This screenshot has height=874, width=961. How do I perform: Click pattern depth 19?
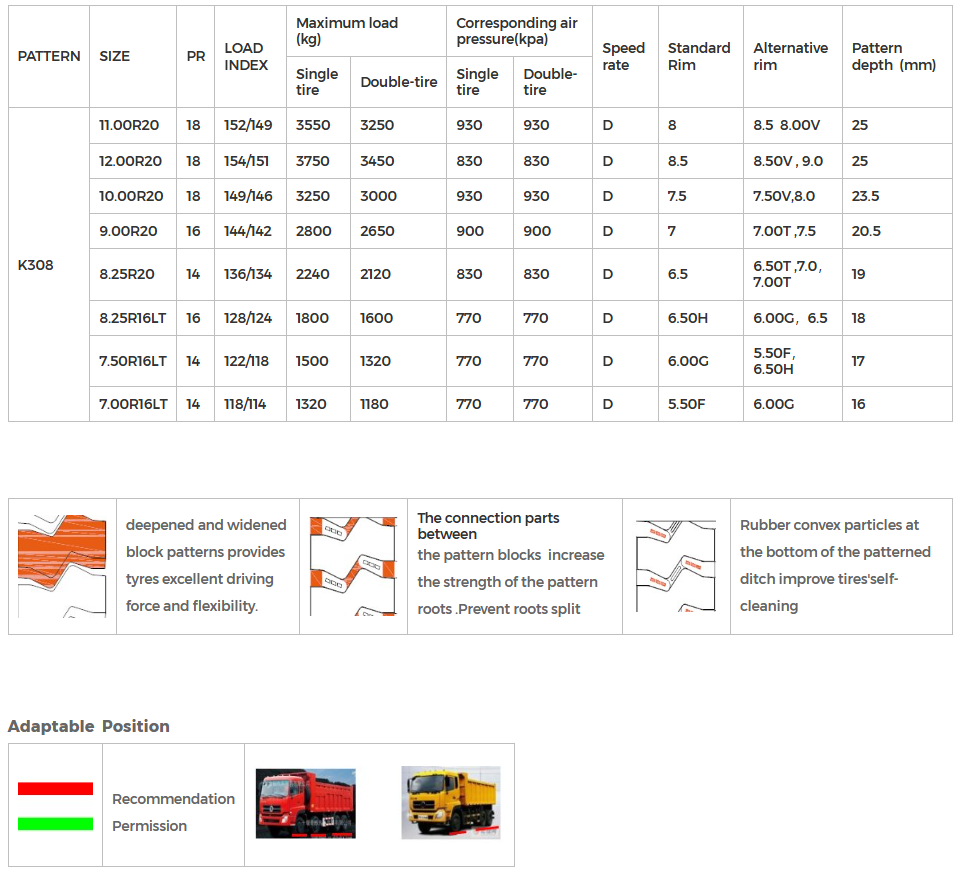click(858, 274)
